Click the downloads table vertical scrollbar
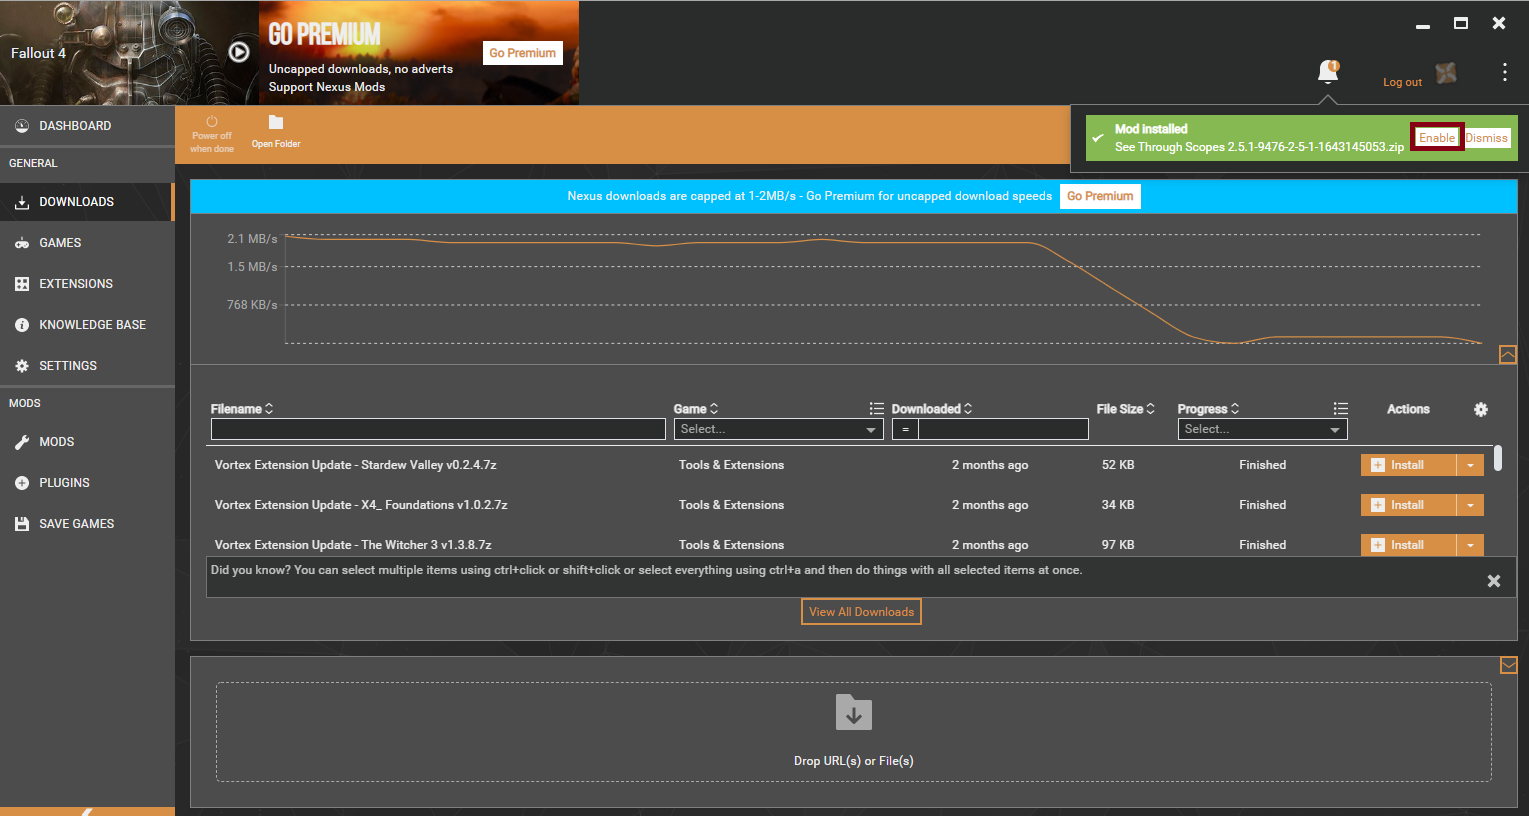Viewport: 1529px width, 816px height. (x=1498, y=458)
